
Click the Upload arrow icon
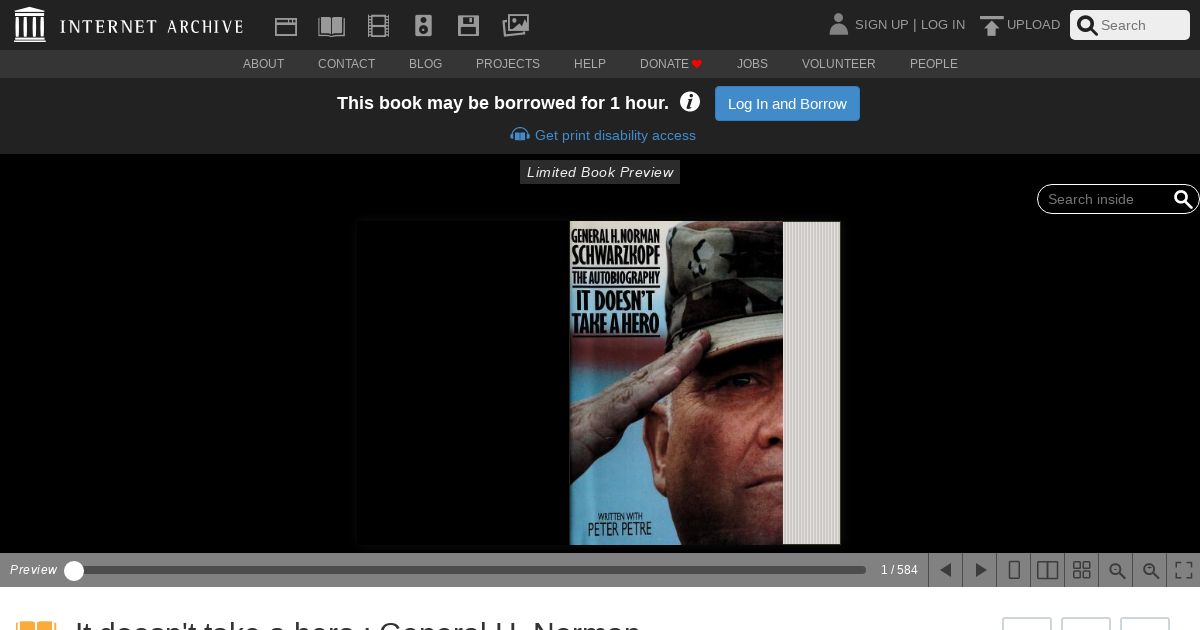pos(991,26)
